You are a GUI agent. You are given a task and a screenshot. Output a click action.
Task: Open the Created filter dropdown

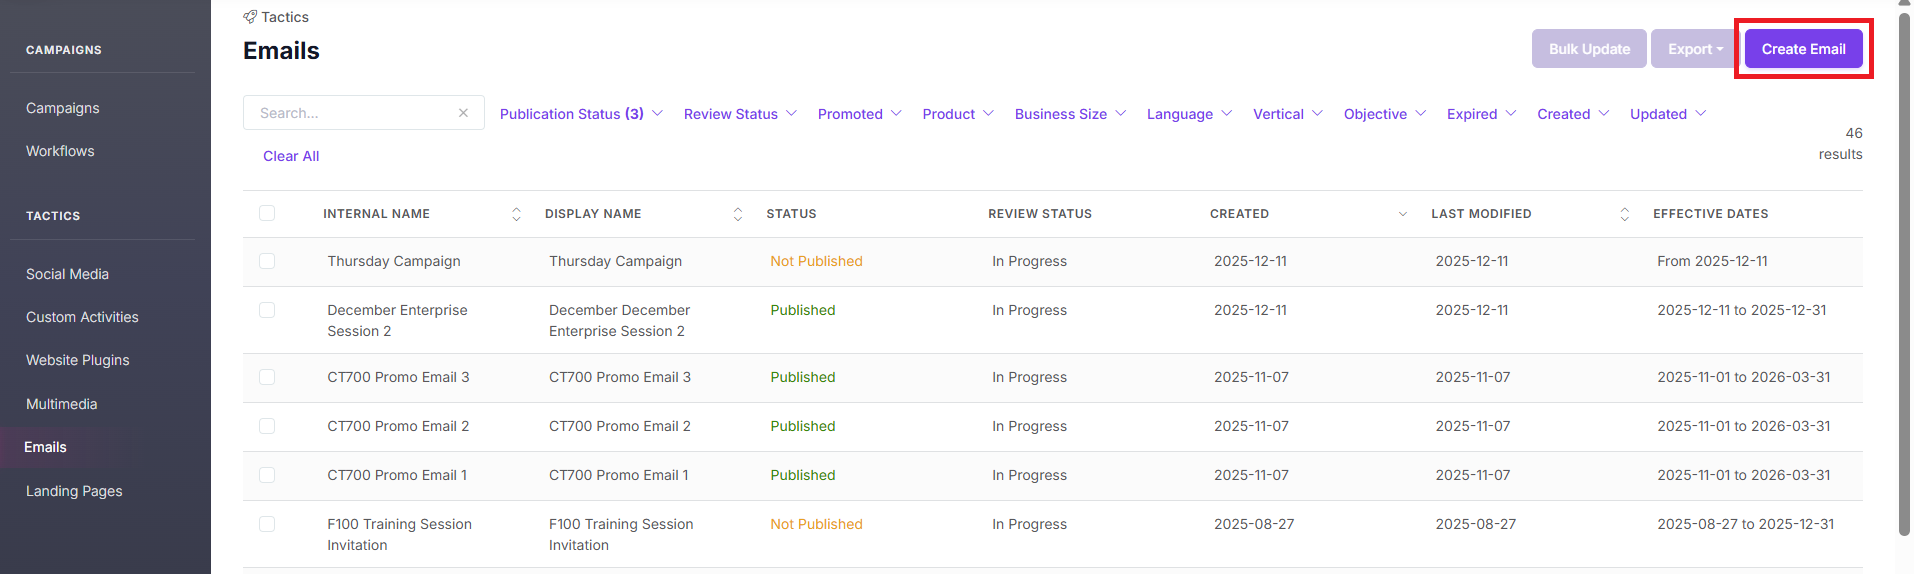coord(1573,114)
